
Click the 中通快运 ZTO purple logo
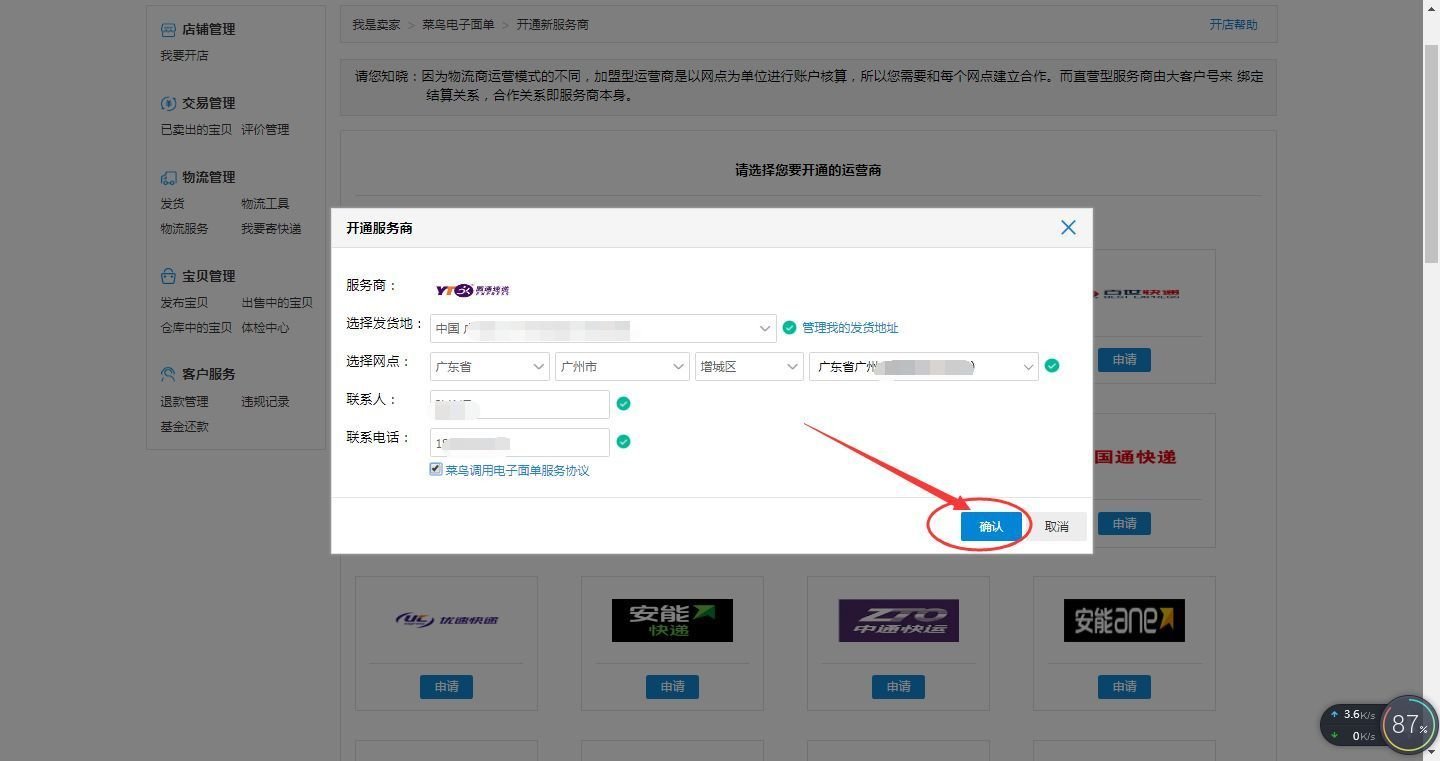click(898, 620)
